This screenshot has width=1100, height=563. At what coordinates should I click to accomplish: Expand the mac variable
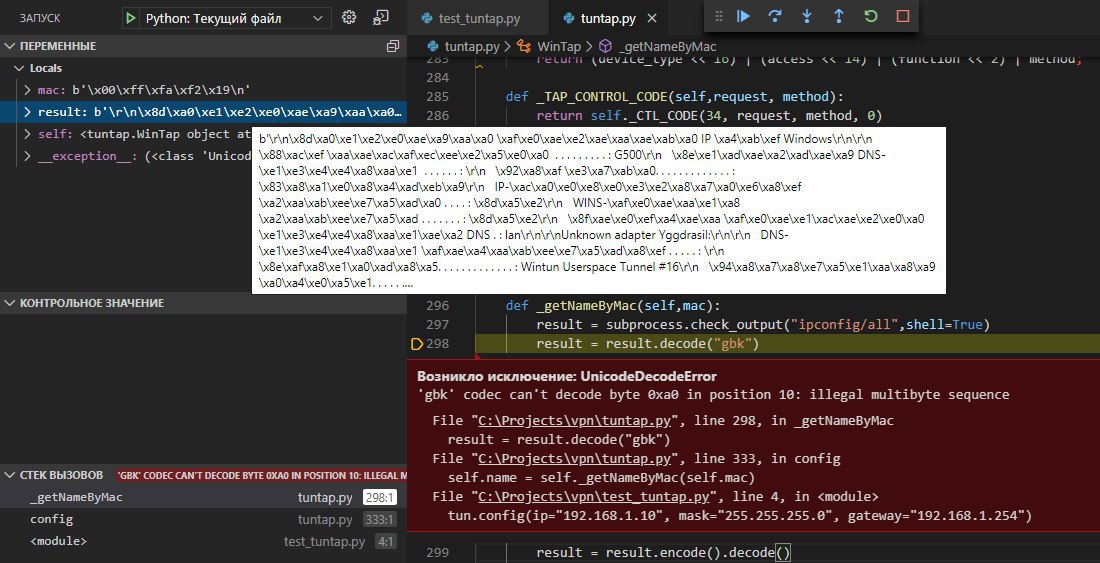coord(27,90)
